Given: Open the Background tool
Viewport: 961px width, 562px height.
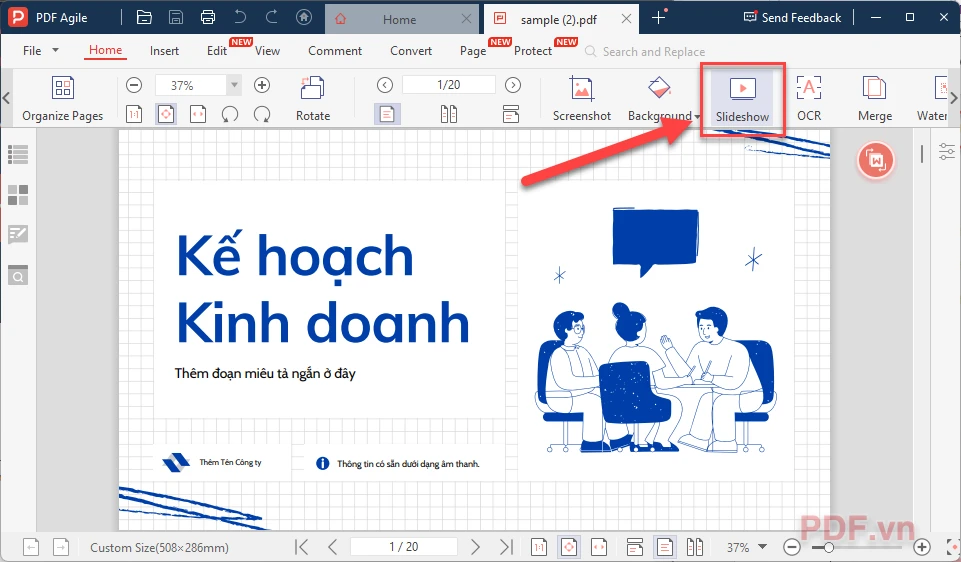Looking at the screenshot, I should [x=659, y=99].
